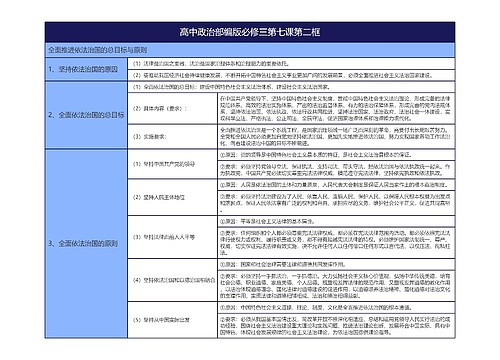Select the cell (2) 具体内容(要求):
Screen dimensions: 500x360
(x=172, y=109)
